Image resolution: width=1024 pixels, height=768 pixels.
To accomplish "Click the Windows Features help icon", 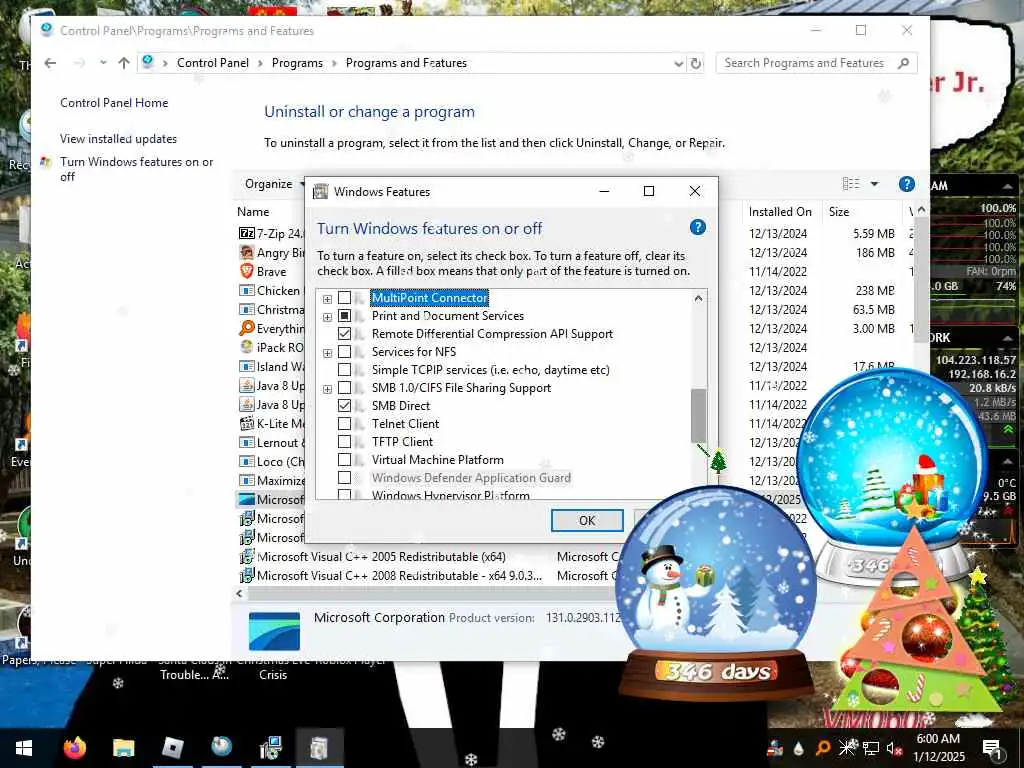I will point(697,227).
